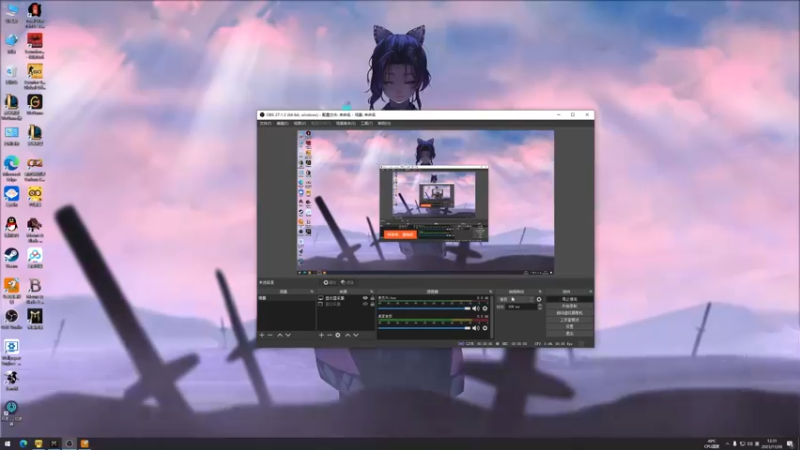Pop out the Controls panel dock icon
Screen dimensions: 800x450
[590, 292]
